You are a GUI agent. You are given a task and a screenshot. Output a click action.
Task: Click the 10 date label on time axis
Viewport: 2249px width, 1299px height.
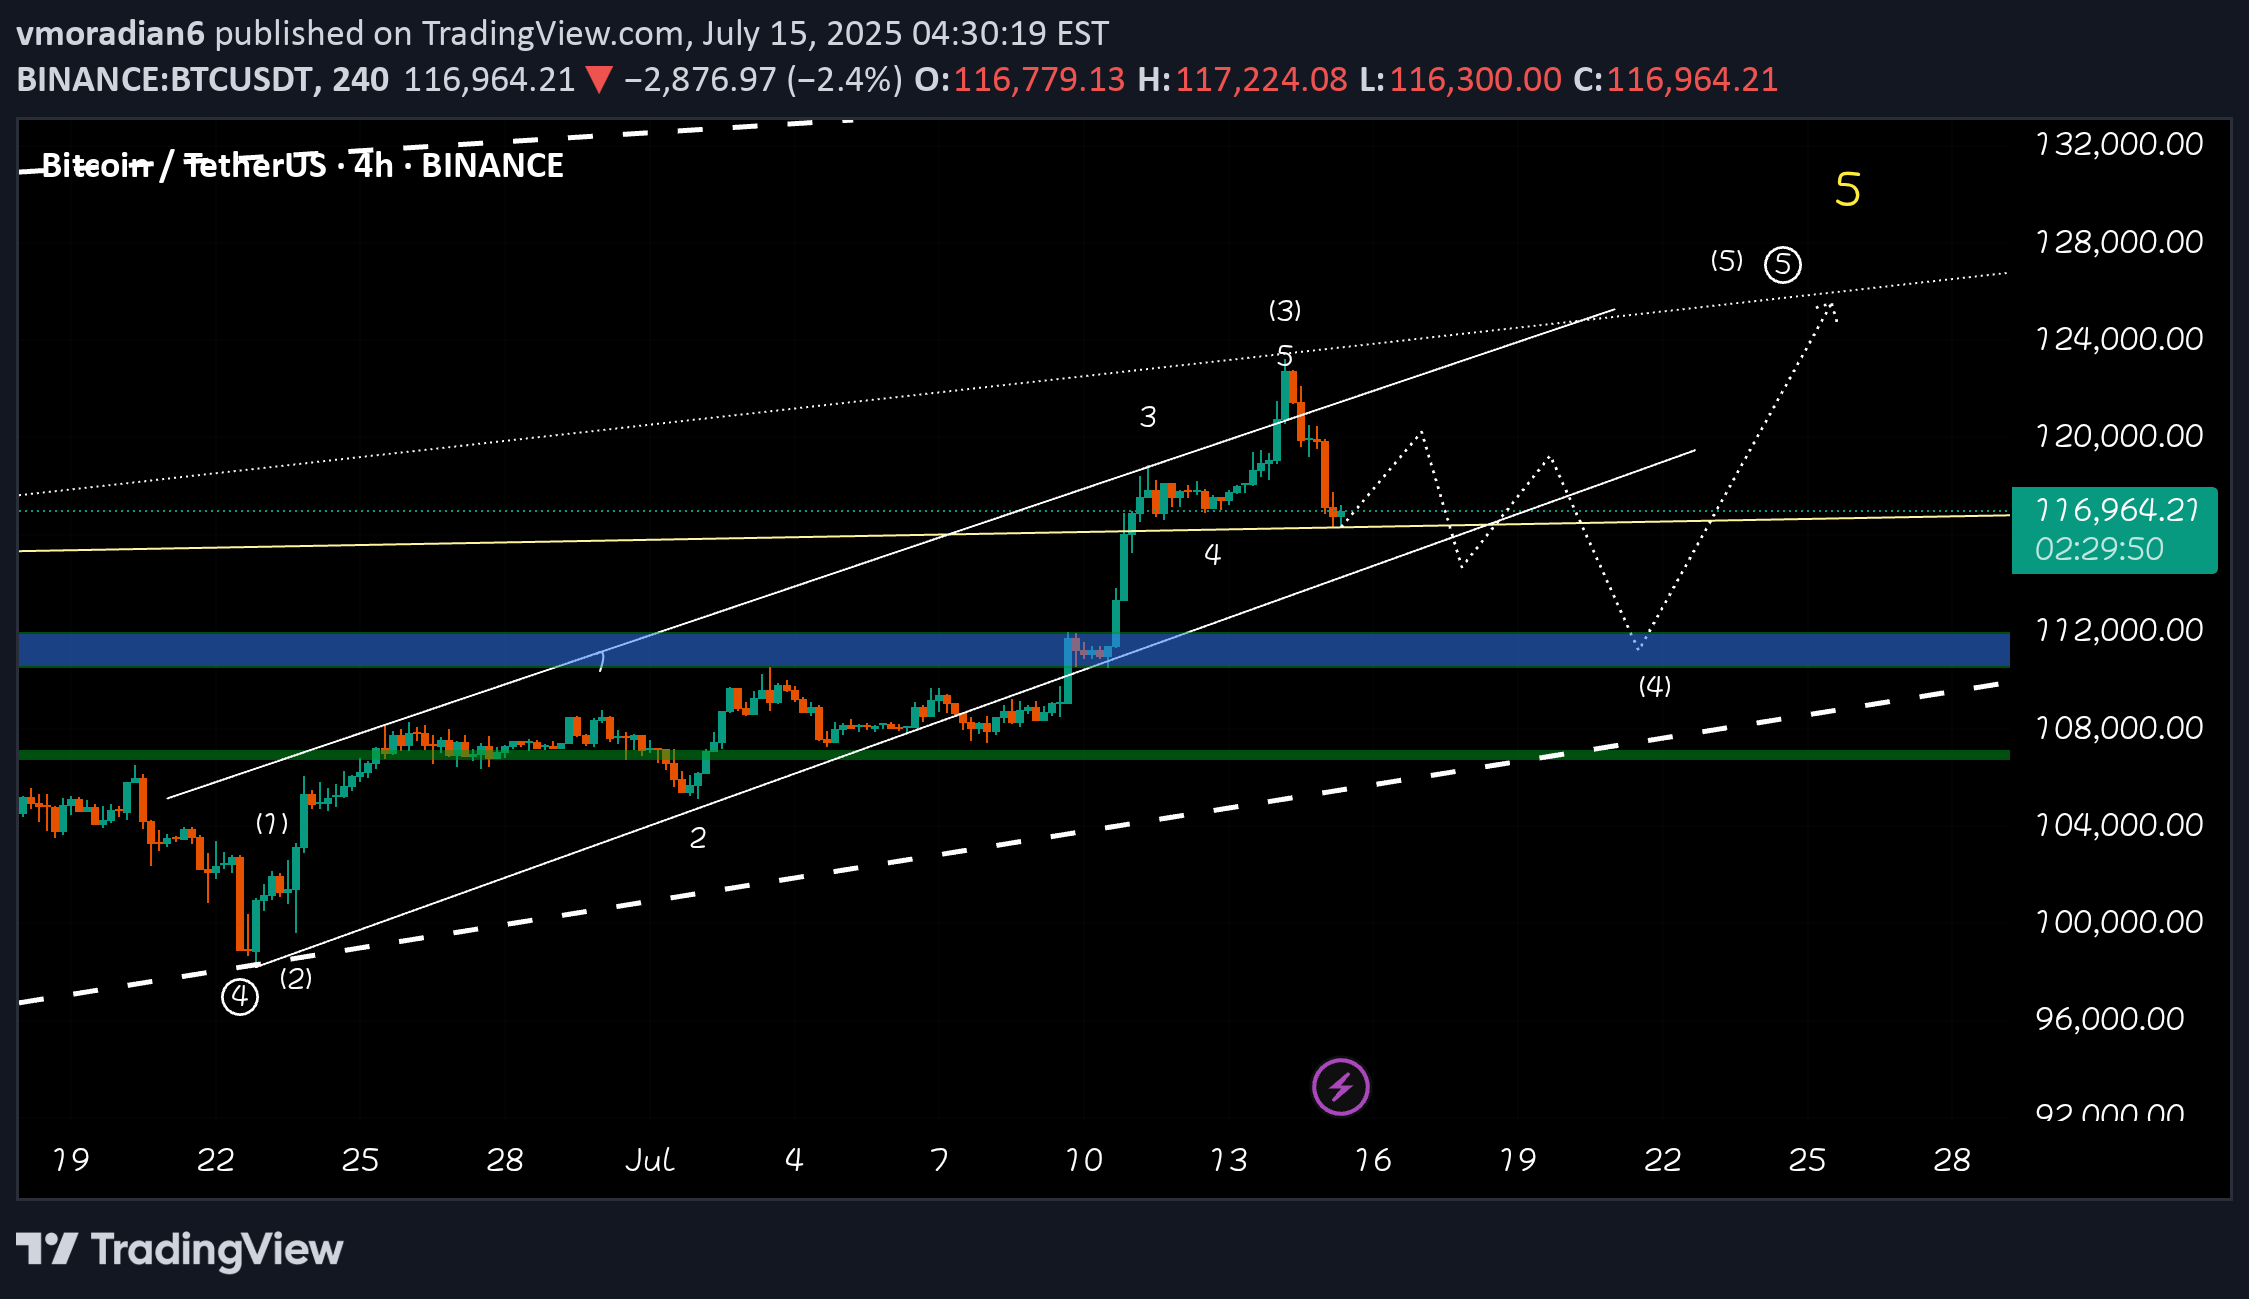1083,1160
